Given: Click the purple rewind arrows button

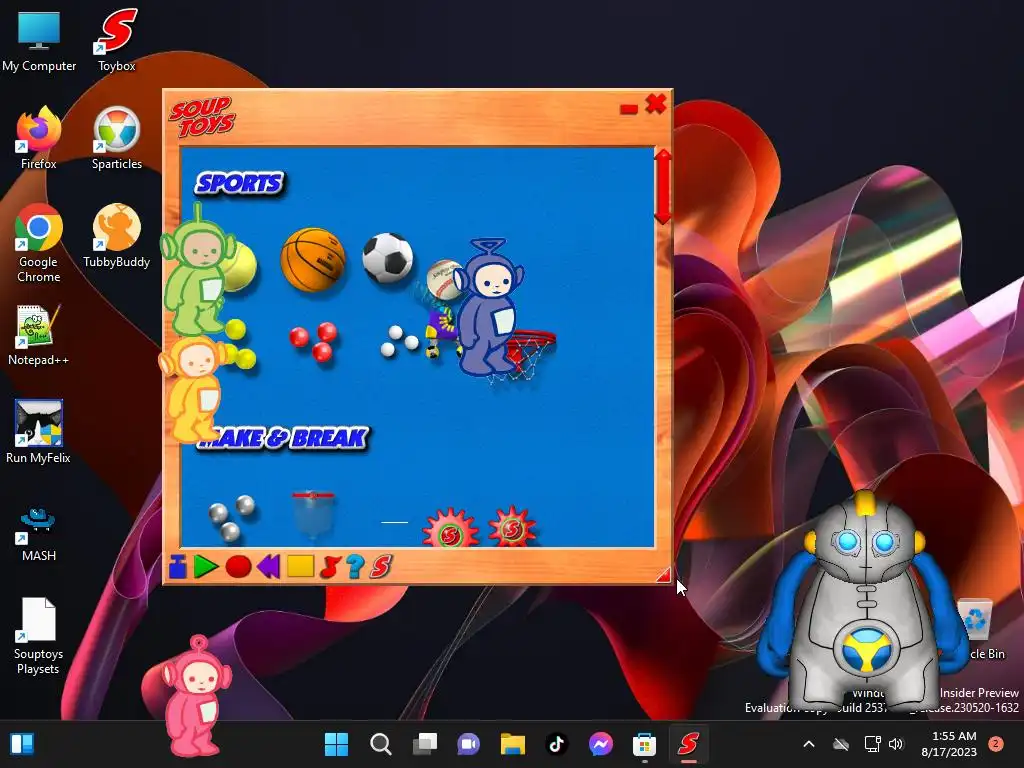Looking at the screenshot, I should (x=269, y=566).
